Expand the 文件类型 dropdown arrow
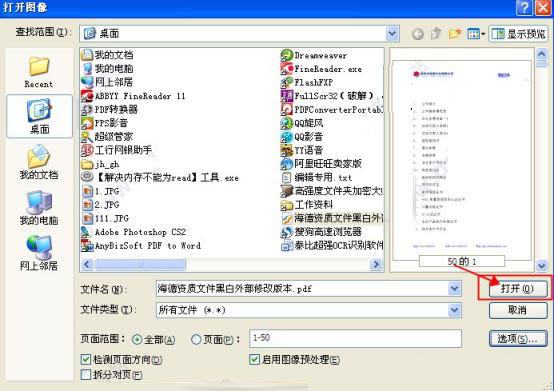This screenshot has height=391, width=554. 454,310
